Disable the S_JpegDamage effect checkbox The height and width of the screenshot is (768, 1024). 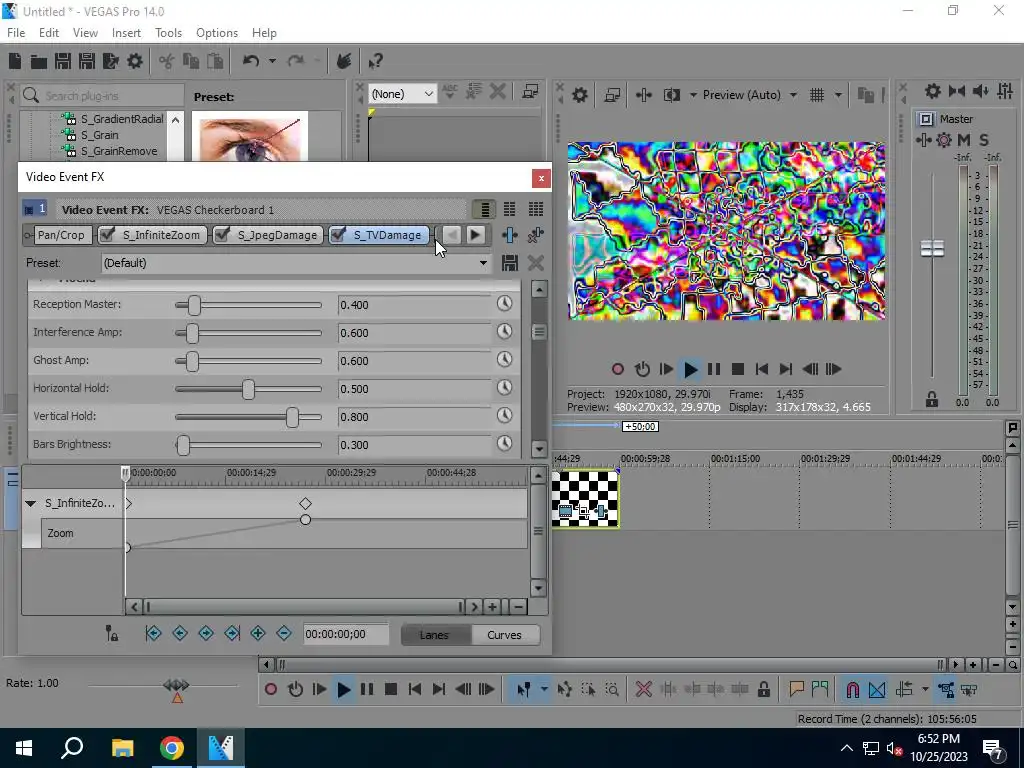tap(223, 234)
